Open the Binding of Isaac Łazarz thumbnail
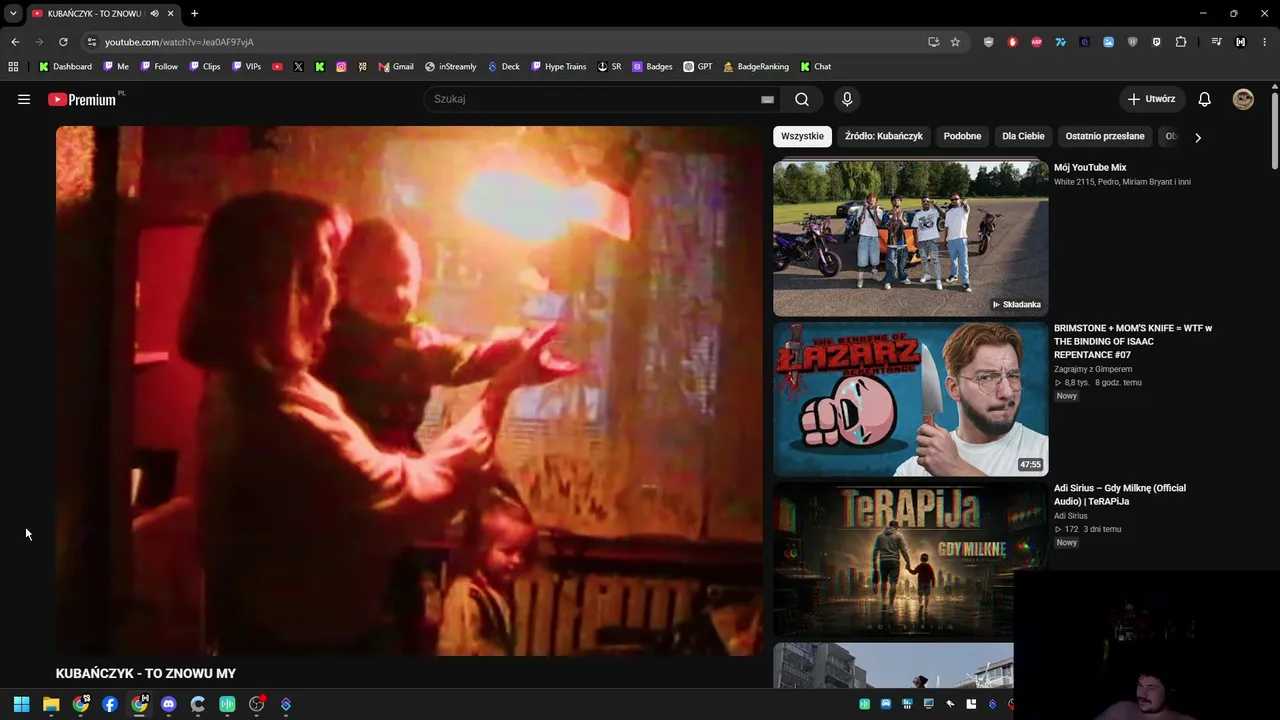Image resolution: width=1280 pixels, height=720 pixels. pos(910,399)
